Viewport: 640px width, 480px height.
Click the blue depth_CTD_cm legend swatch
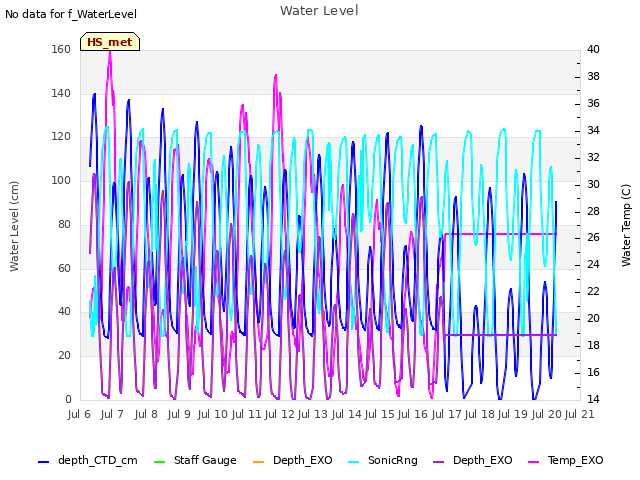click(43, 462)
